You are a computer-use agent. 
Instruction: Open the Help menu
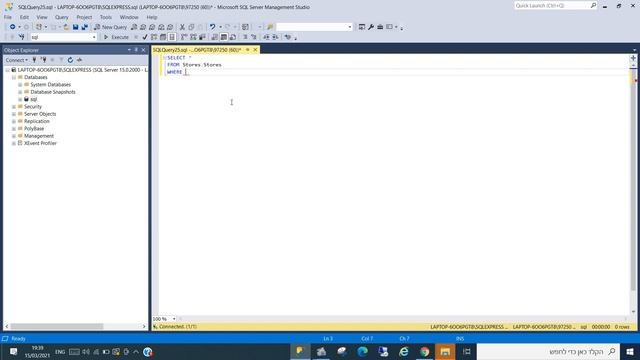[152, 17]
